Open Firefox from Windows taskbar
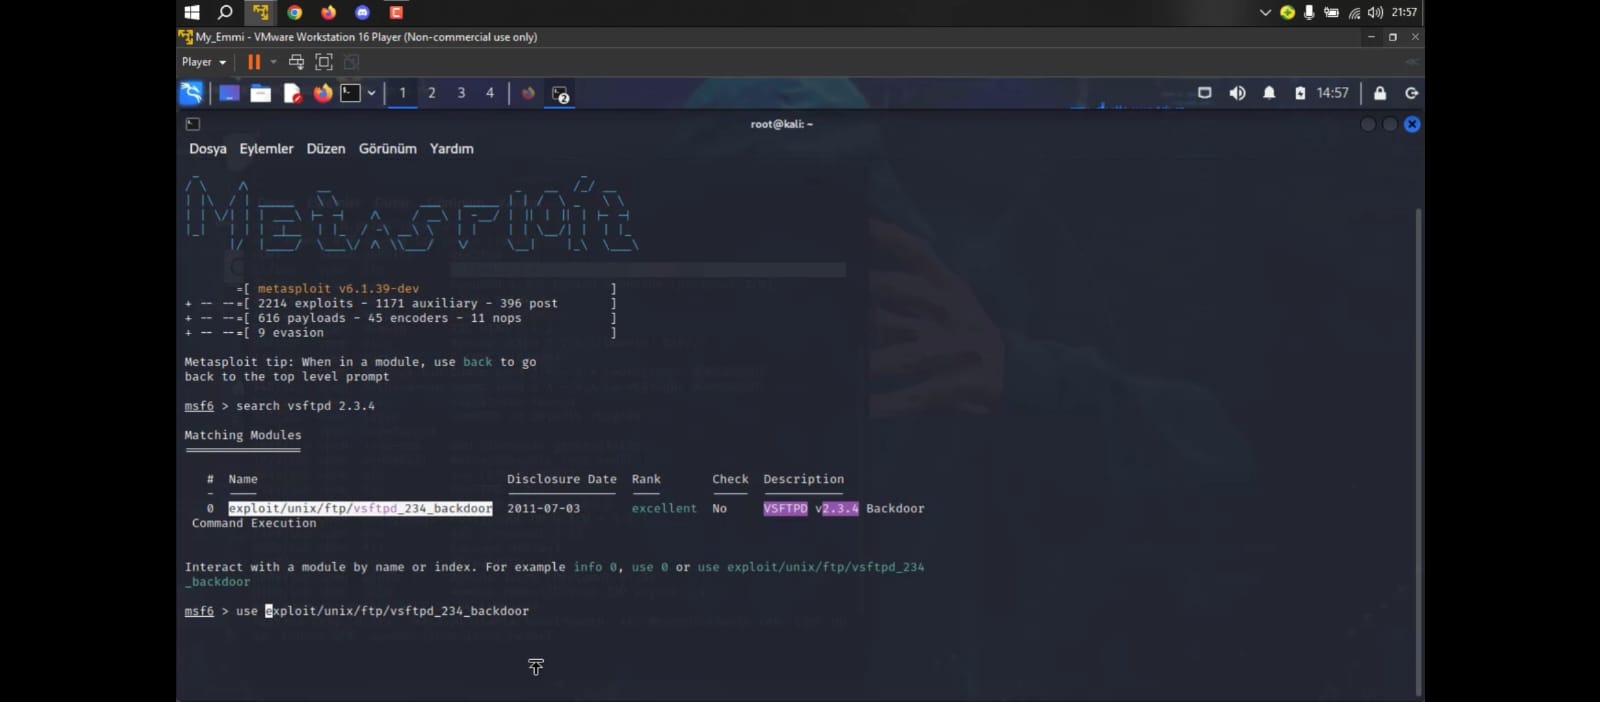 point(328,12)
